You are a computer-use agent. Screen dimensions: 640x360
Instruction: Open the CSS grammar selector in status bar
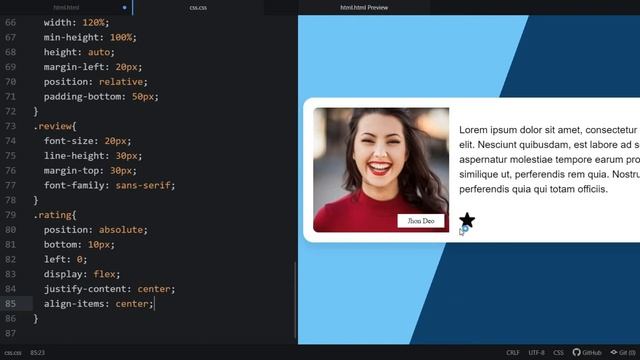[x=558, y=353]
